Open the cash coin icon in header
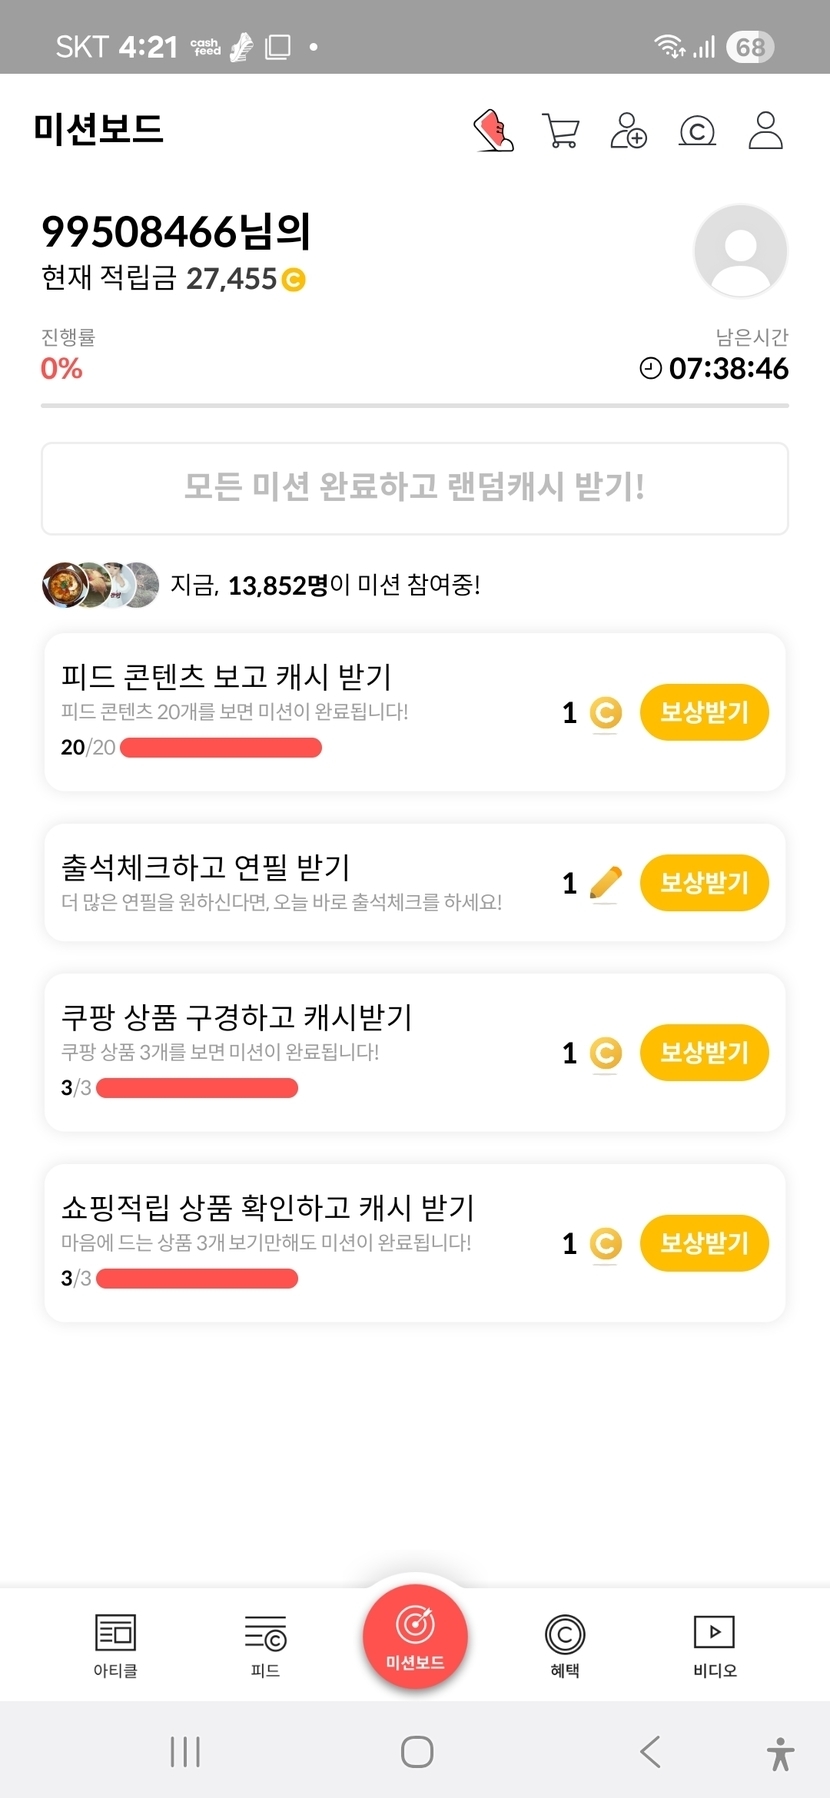Viewport: 830px width, 1798px height. tap(697, 131)
